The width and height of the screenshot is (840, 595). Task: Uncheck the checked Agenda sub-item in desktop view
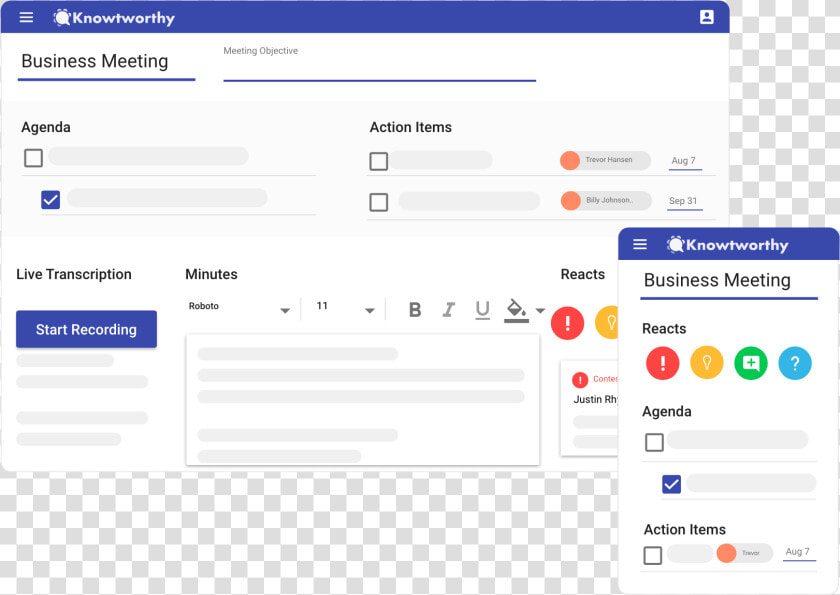tap(50, 200)
